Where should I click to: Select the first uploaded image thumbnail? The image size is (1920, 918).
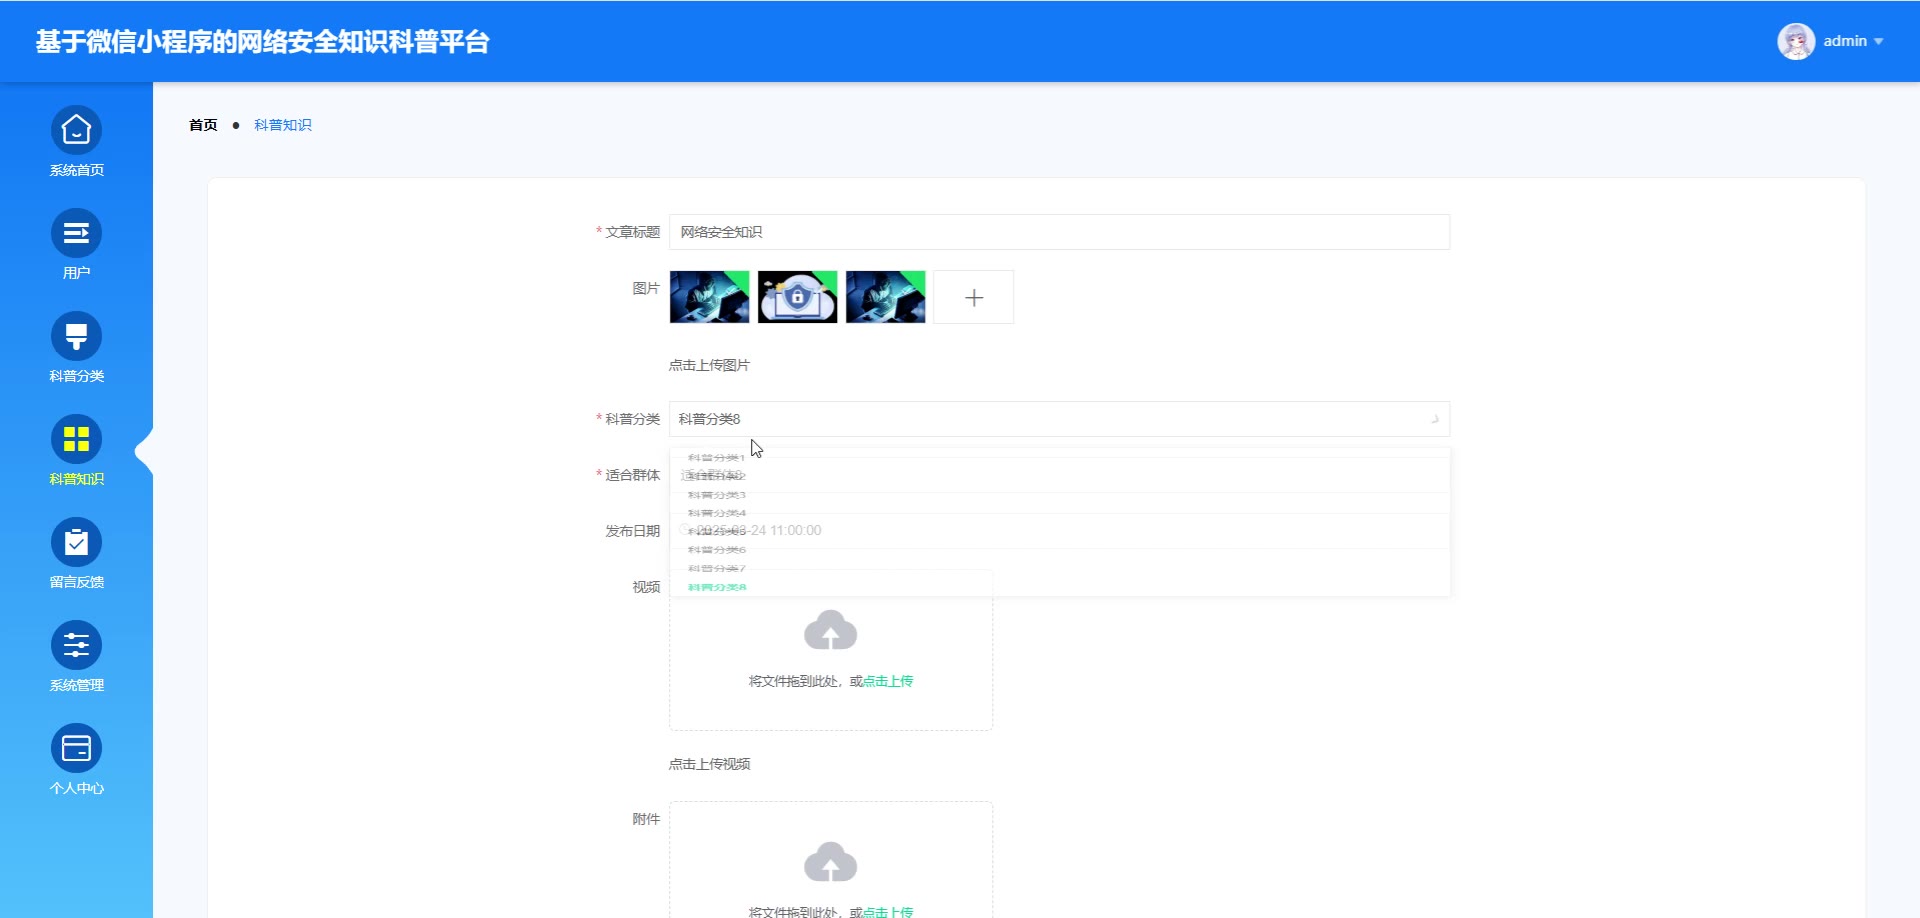[709, 297]
